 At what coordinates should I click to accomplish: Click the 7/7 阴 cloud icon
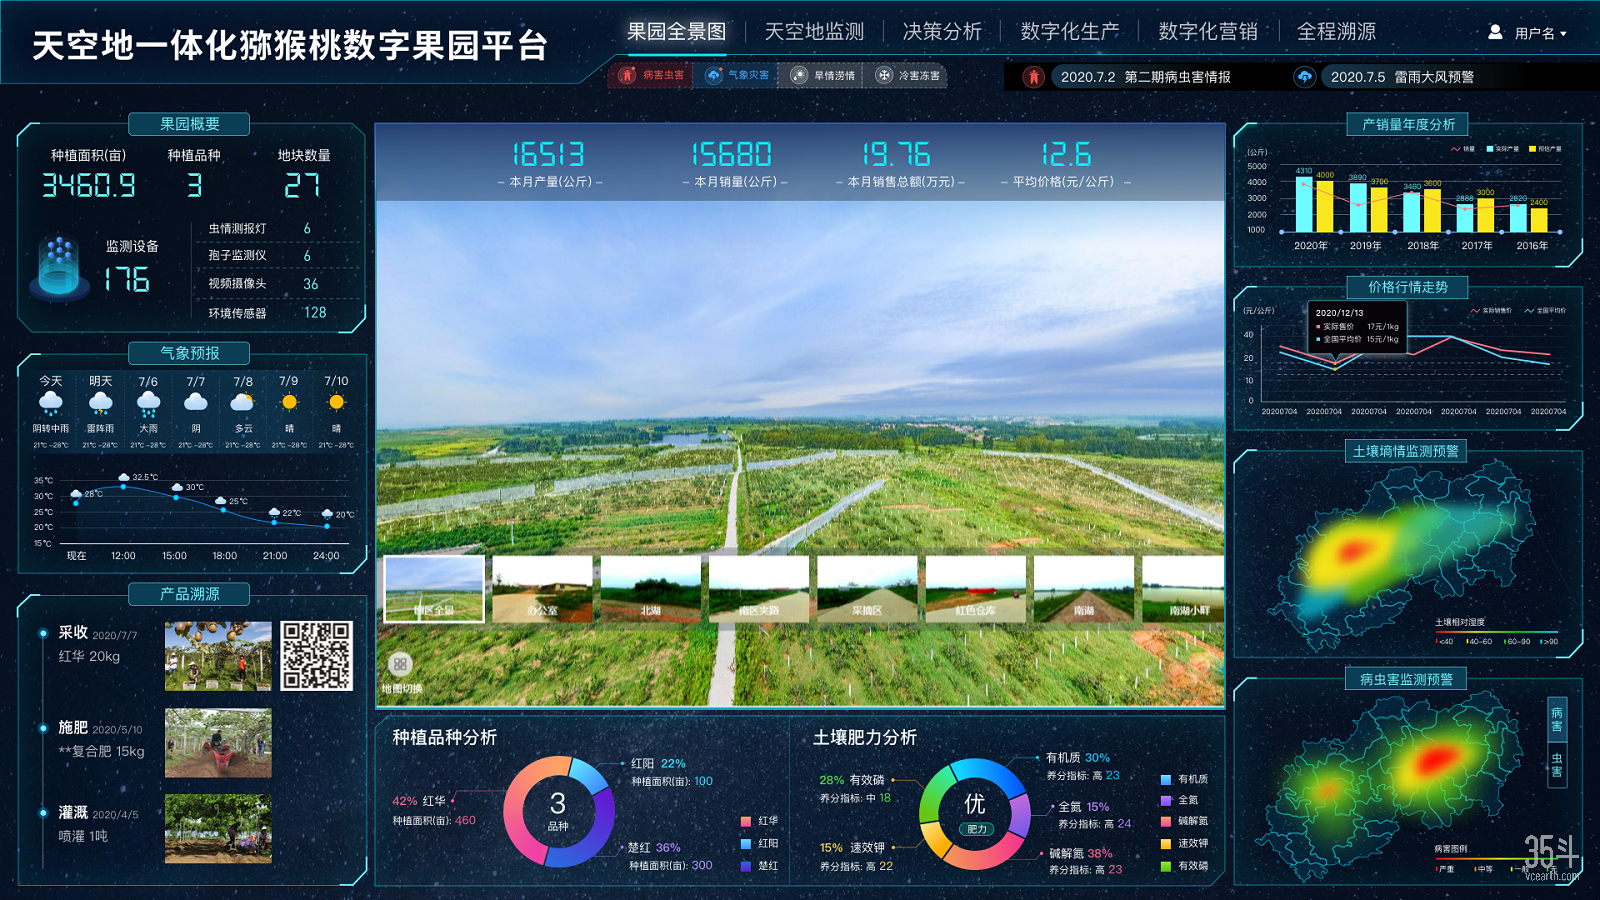196,402
